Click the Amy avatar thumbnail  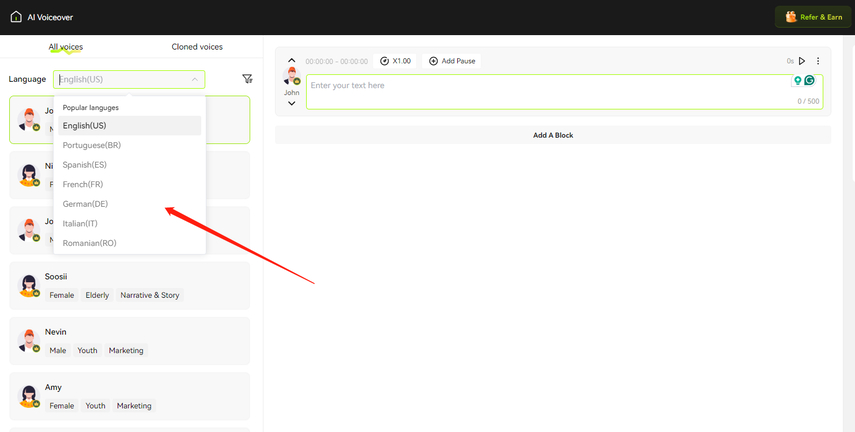tap(29, 396)
